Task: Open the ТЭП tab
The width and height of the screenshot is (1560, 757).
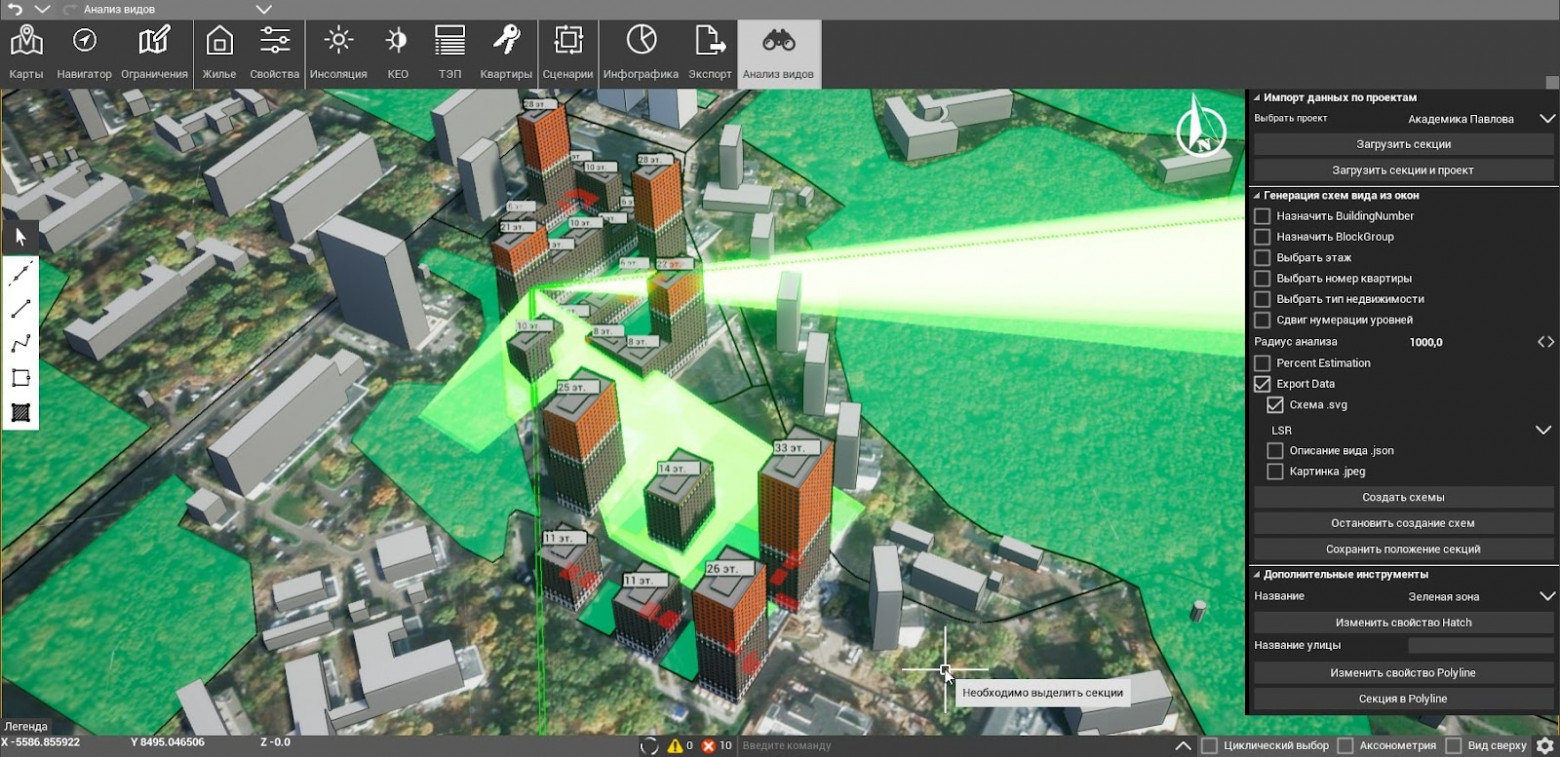Action: coord(450,52)
